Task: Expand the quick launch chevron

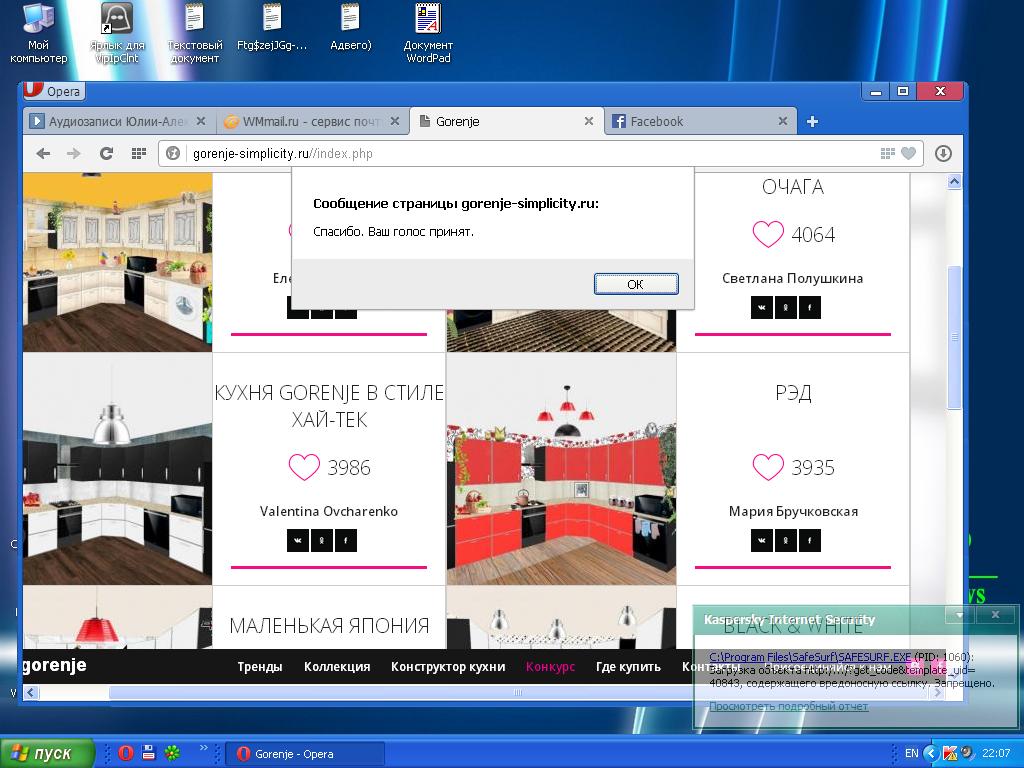Action: [x=203, y=748]
